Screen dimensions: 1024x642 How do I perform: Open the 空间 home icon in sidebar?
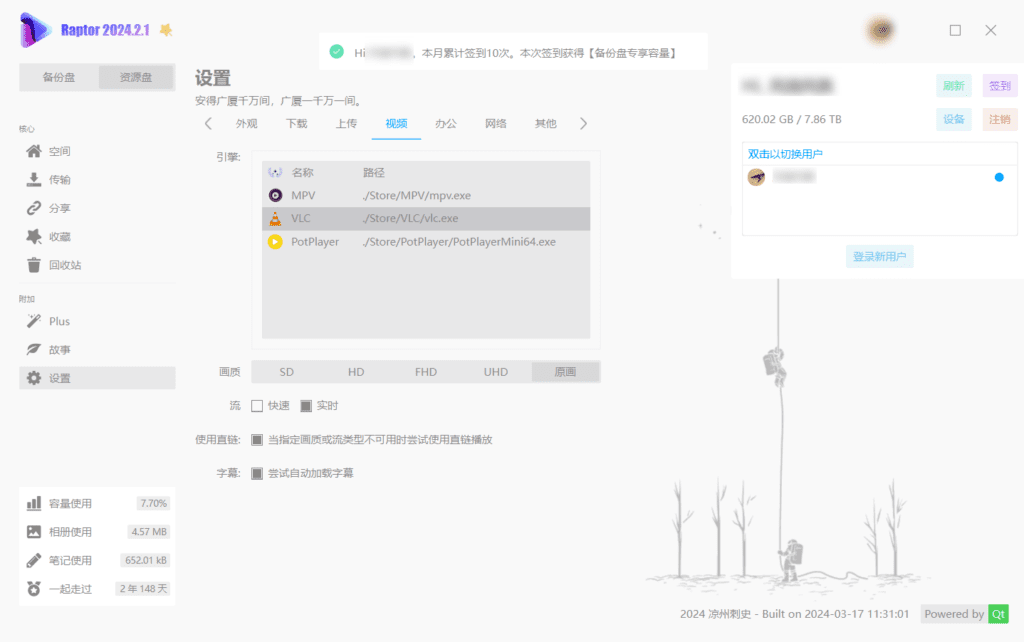coord(34,151)
